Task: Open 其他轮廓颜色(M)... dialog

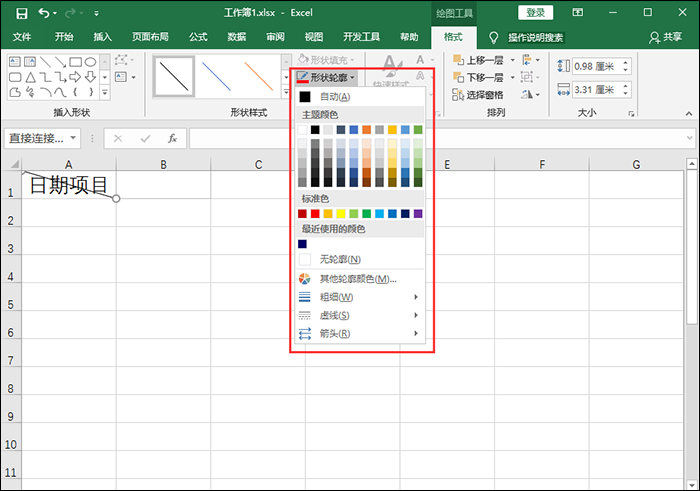Action: pos(359,279)
